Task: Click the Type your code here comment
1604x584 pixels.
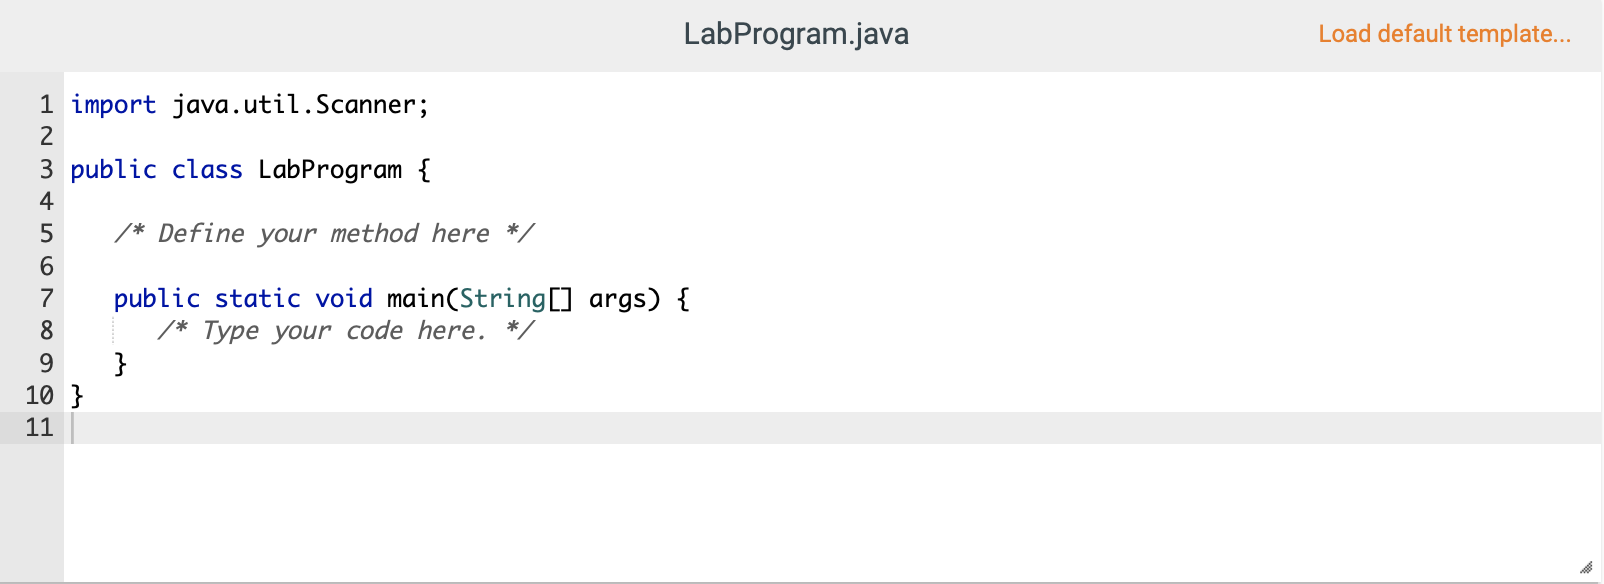Action: click(x=347, y=330)
